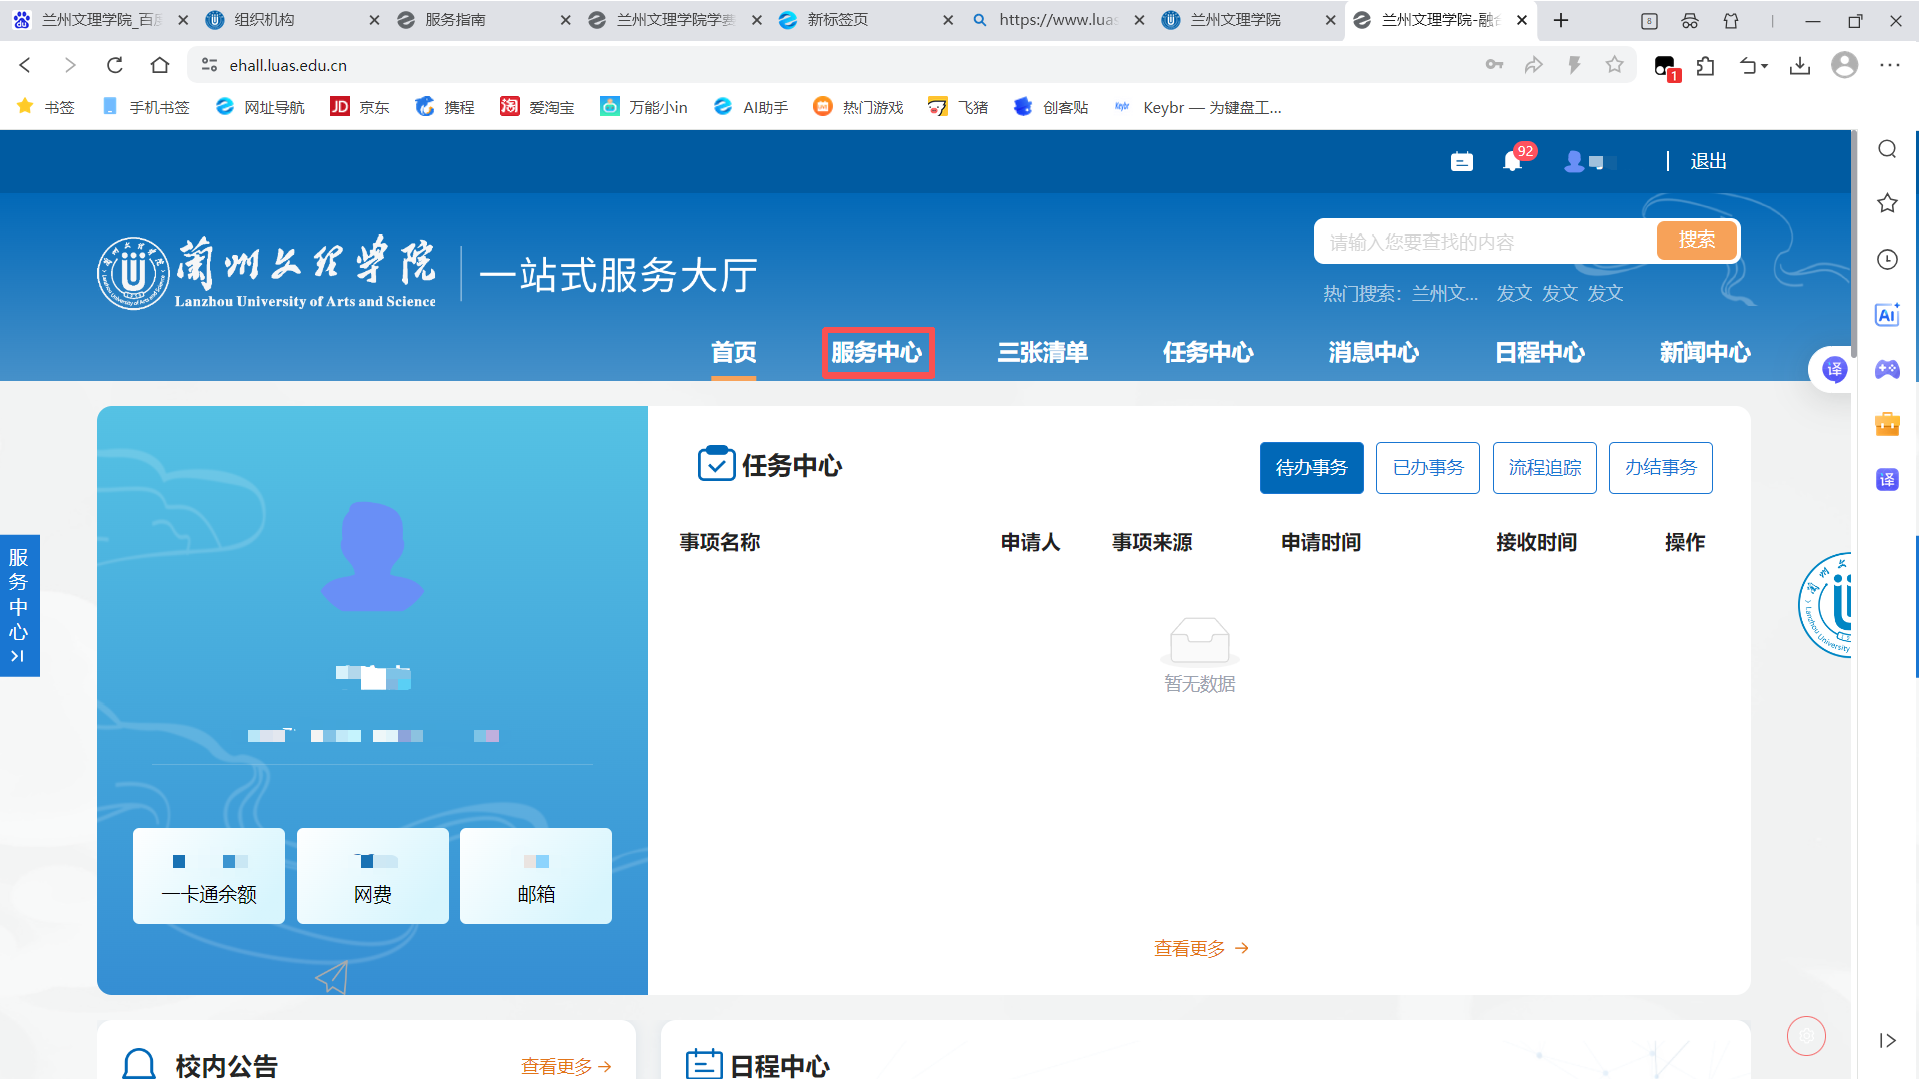Click the orange 搜索 button

click(1696, 240)
